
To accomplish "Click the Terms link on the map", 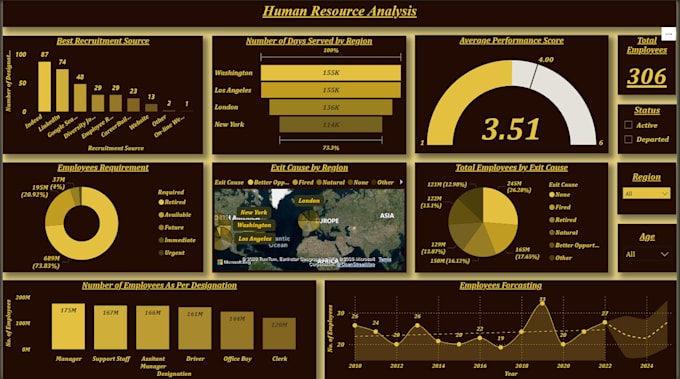I will (x=385, y=259).
